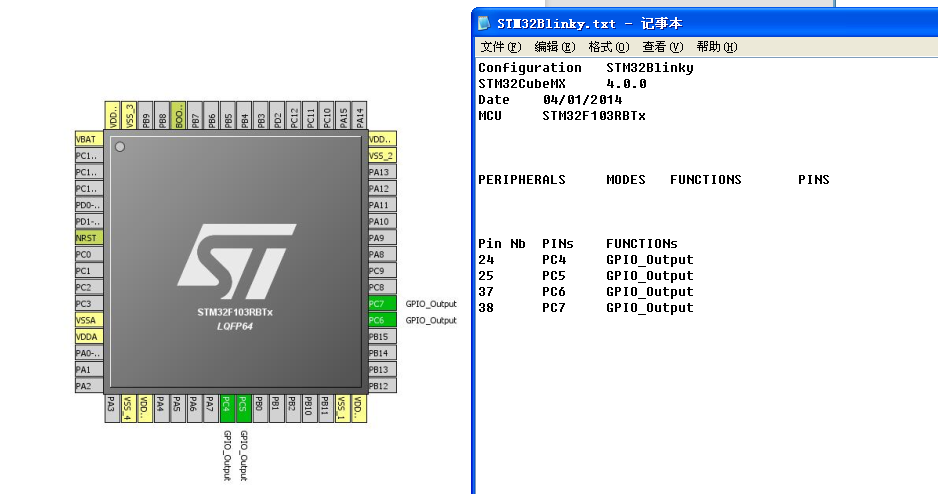This screenshot has width=938, height=494.
Task: Select pin PB10 at the bottom
Action: tap(309, 408)
